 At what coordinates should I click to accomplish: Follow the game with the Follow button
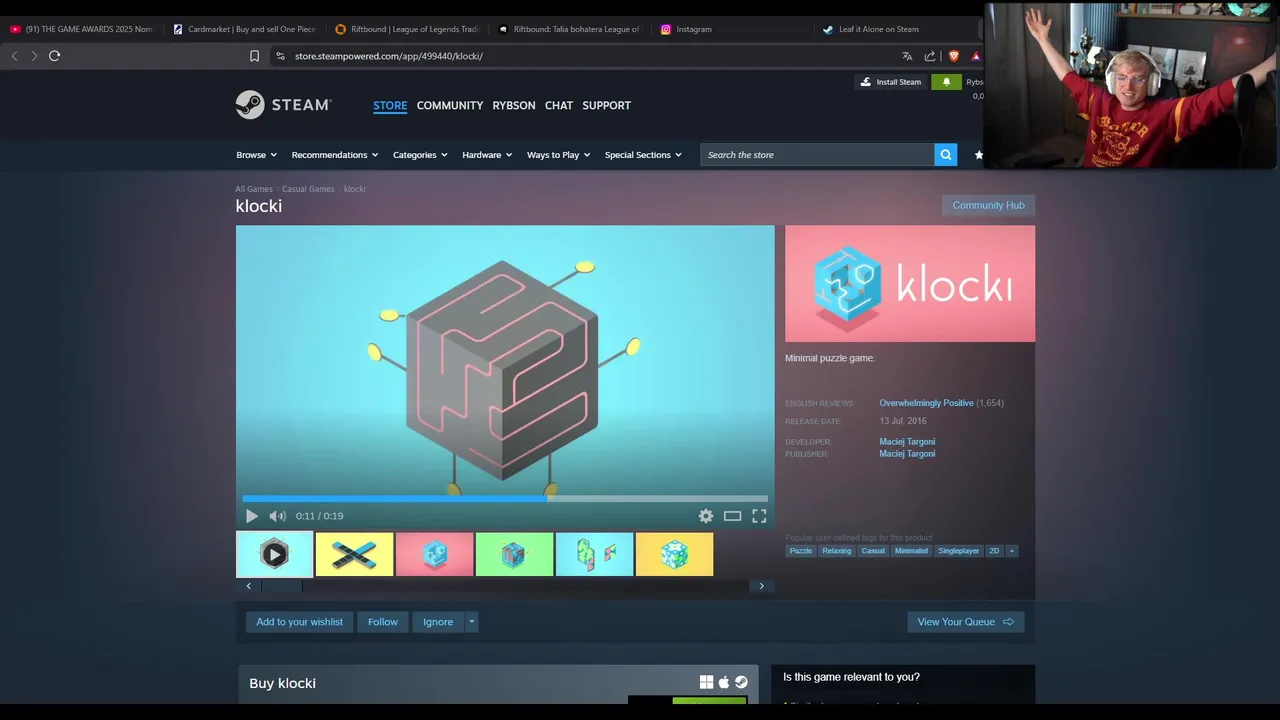click(382, 622)
